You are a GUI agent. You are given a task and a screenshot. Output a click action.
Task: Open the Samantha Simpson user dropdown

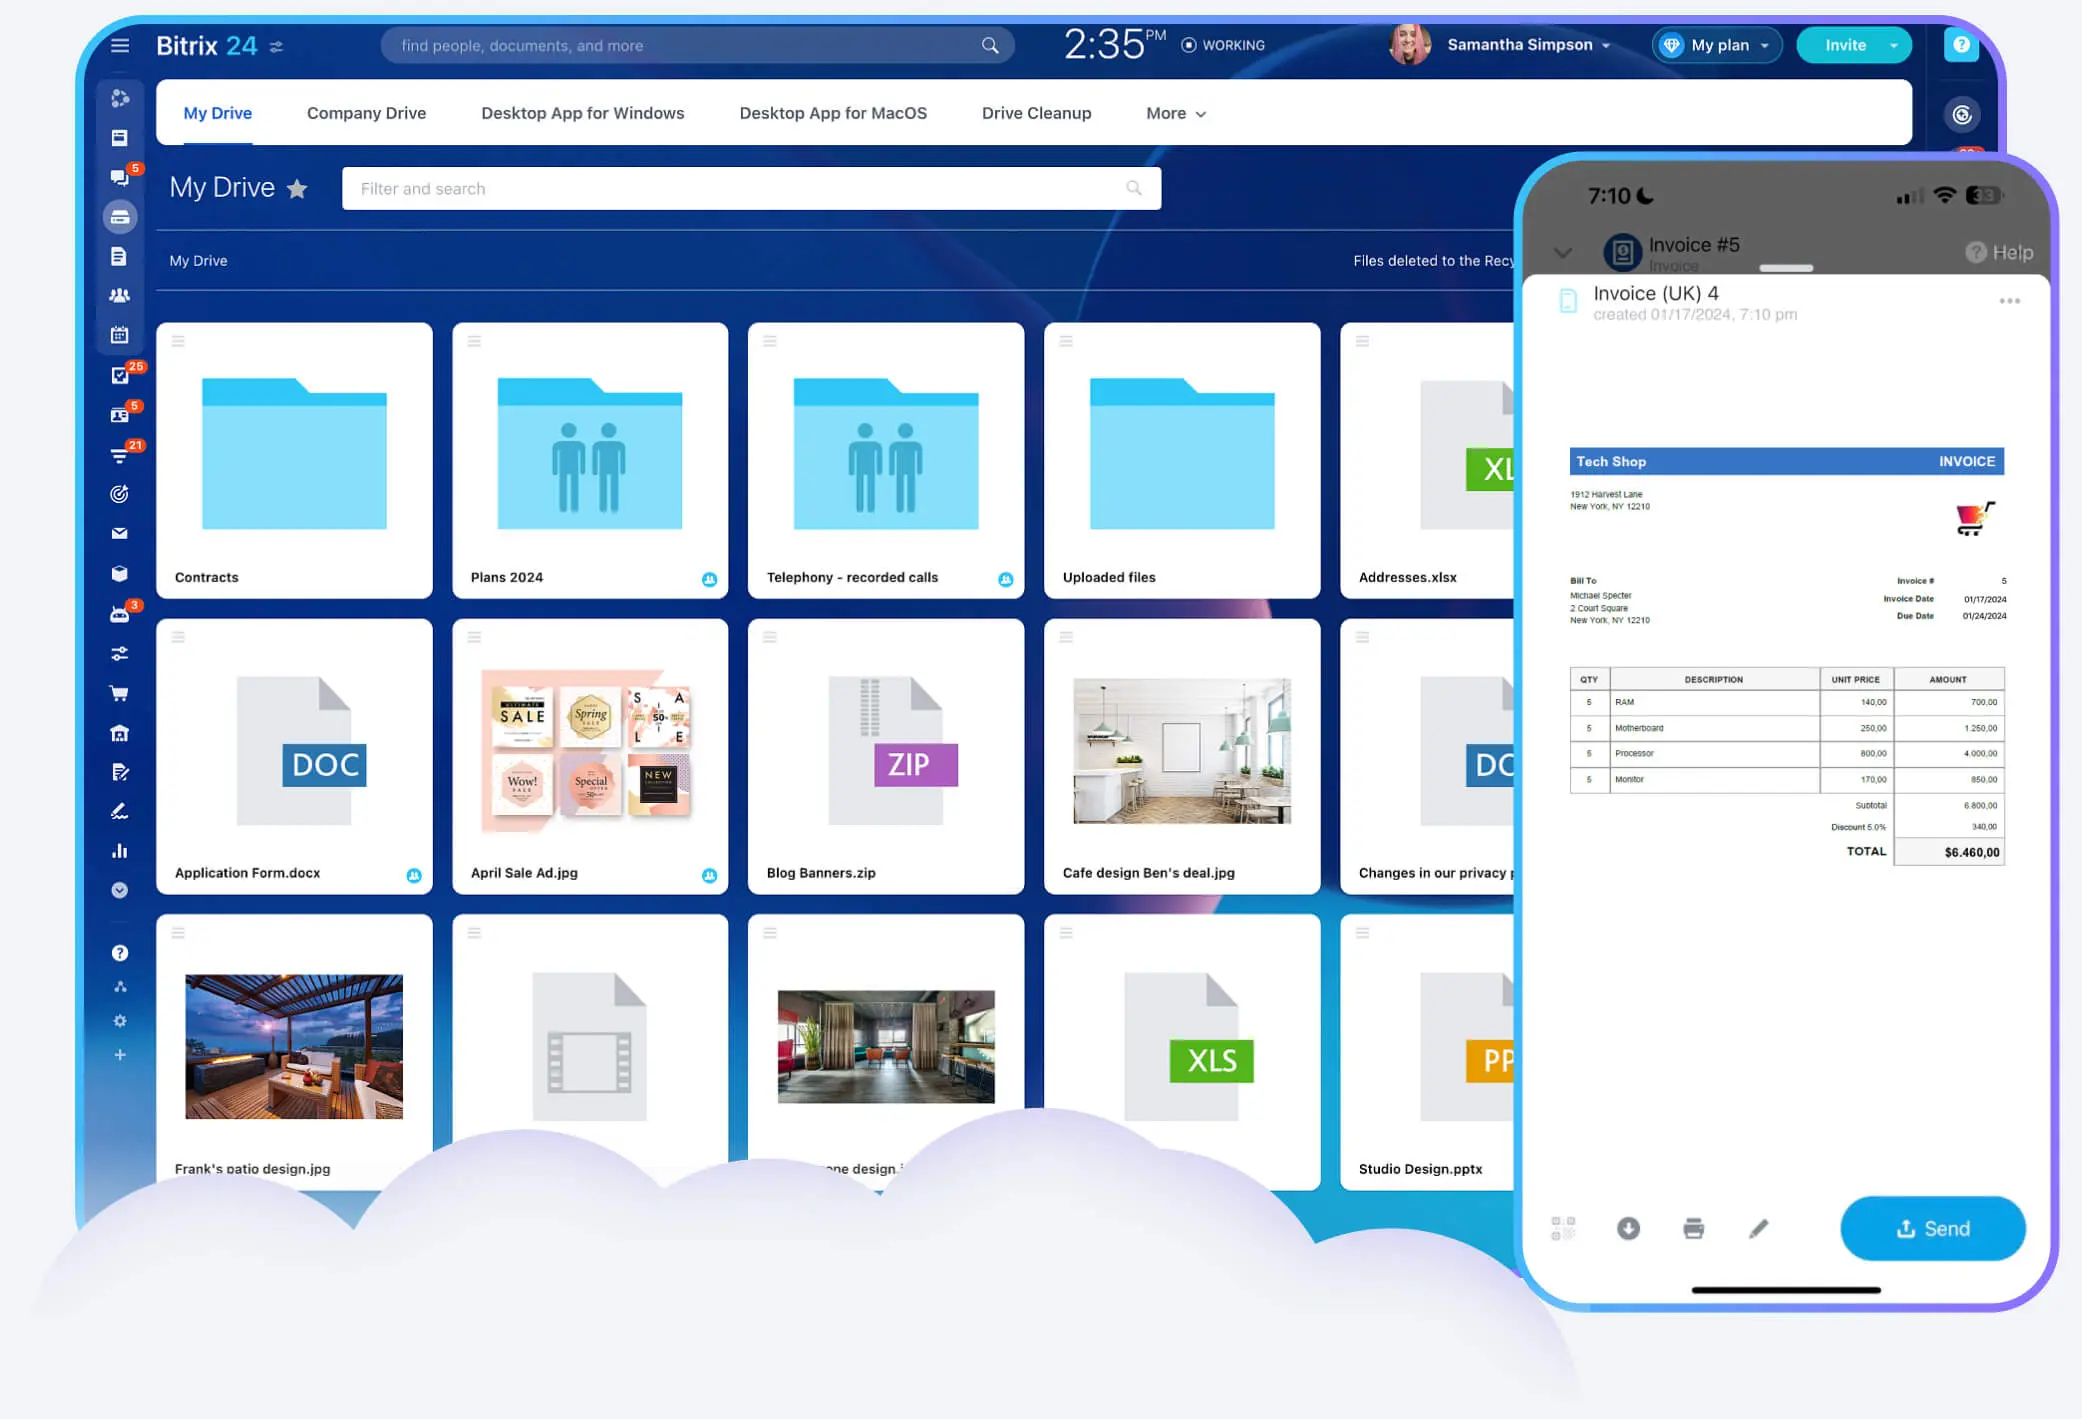1528,45
